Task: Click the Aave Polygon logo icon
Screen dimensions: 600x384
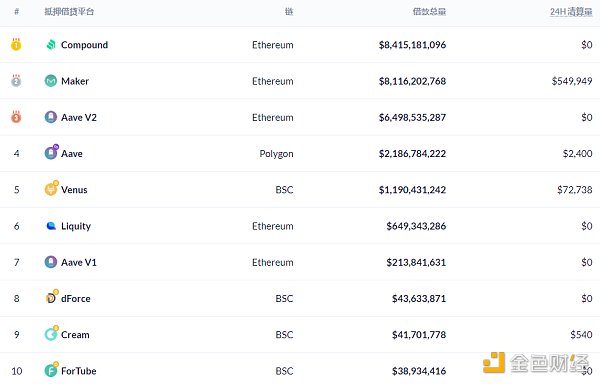Action: 51,153
